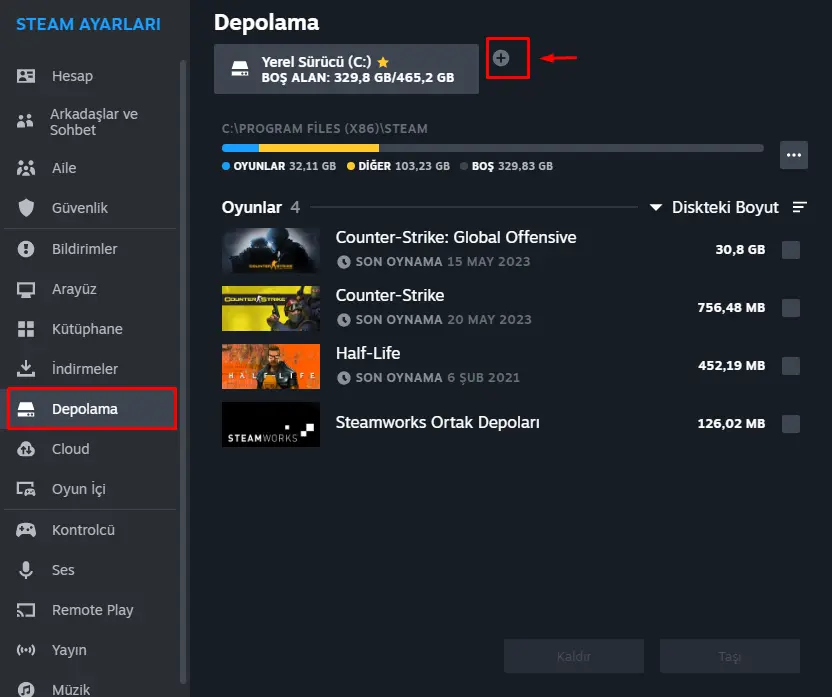The image size is (832, 697).
Task: Open the Hesap settings section
Action: click(x=91, y=76)
